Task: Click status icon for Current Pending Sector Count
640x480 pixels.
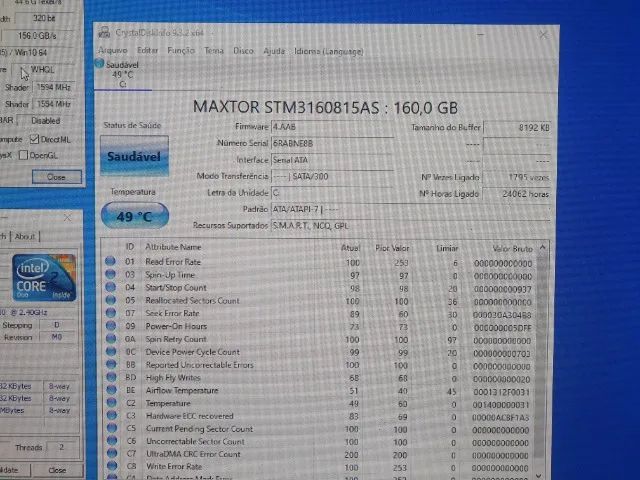Action: tap(112, 428)
